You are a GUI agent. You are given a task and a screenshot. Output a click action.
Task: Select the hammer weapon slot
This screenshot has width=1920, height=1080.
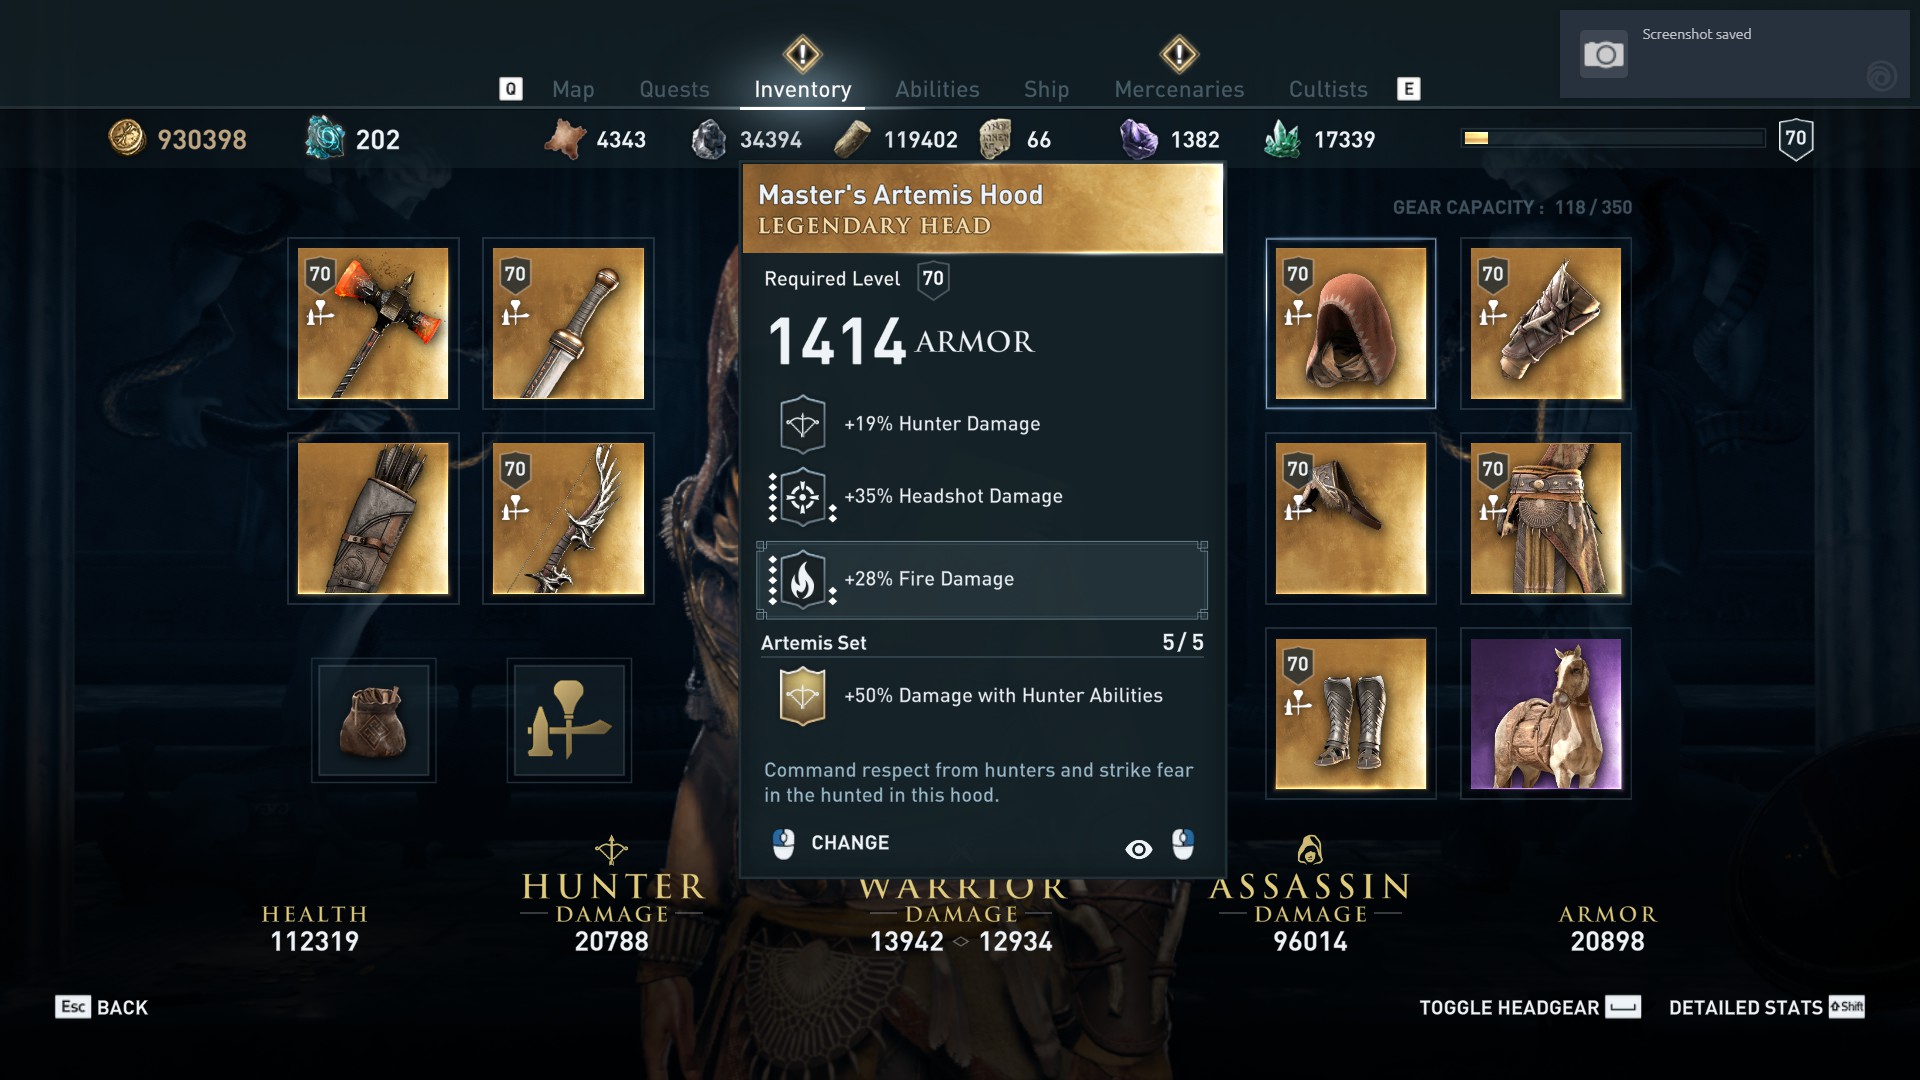click(x=373, y=323)
